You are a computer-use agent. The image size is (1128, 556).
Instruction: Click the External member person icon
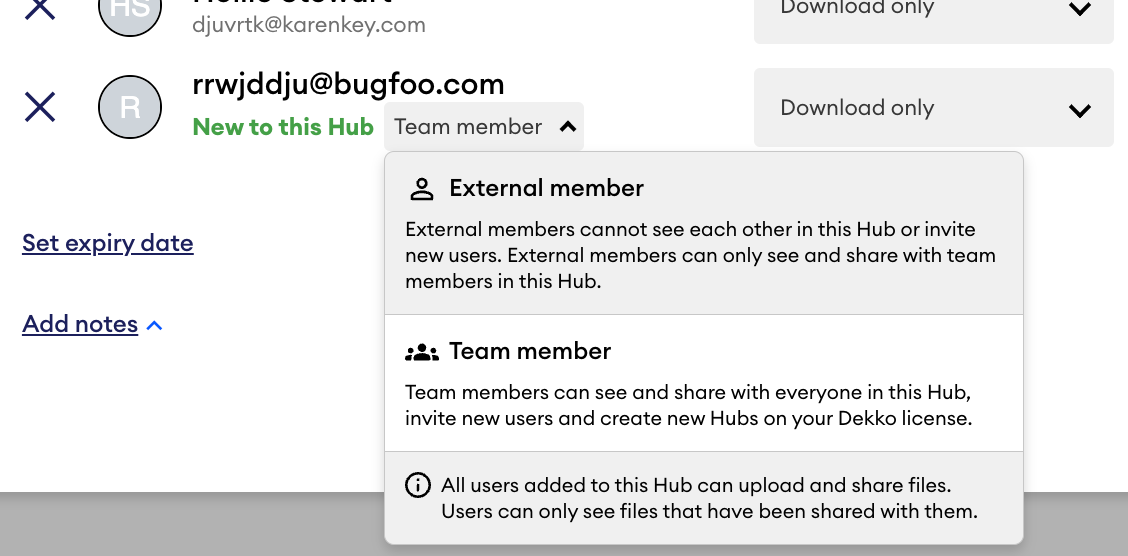pyautogui.click(x=422, y=189)
